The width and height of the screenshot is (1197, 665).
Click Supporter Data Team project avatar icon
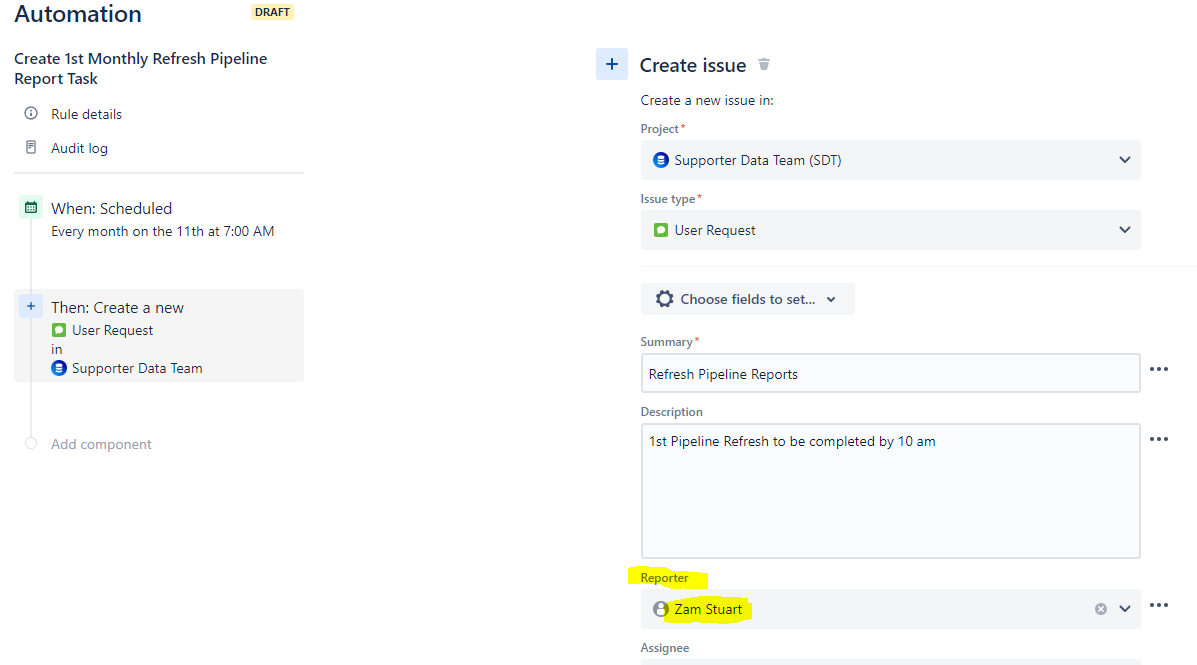point(661,160)
